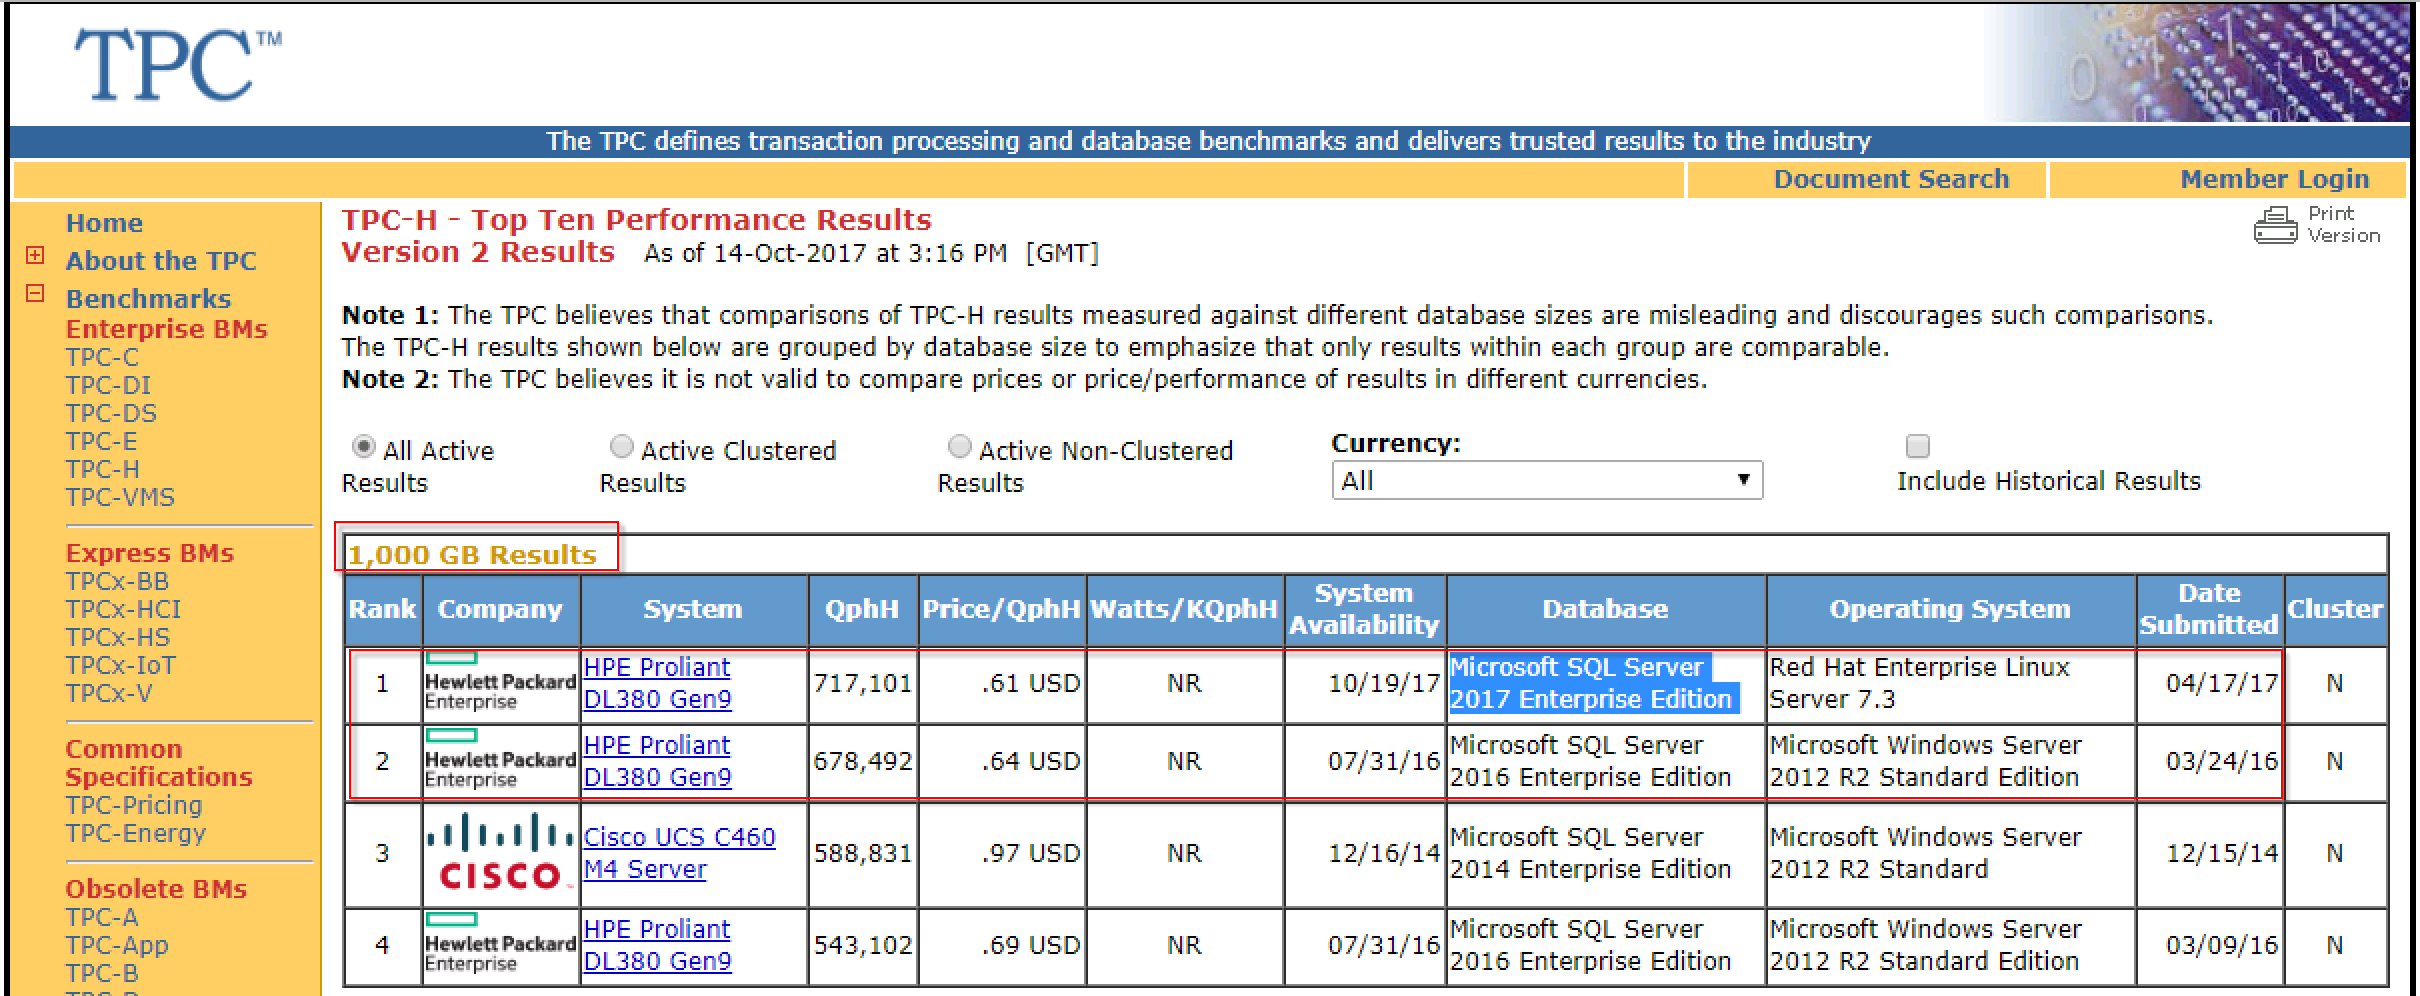The image size is (2420, 996).
Task: Click the QphH column header
Action: 862,609
